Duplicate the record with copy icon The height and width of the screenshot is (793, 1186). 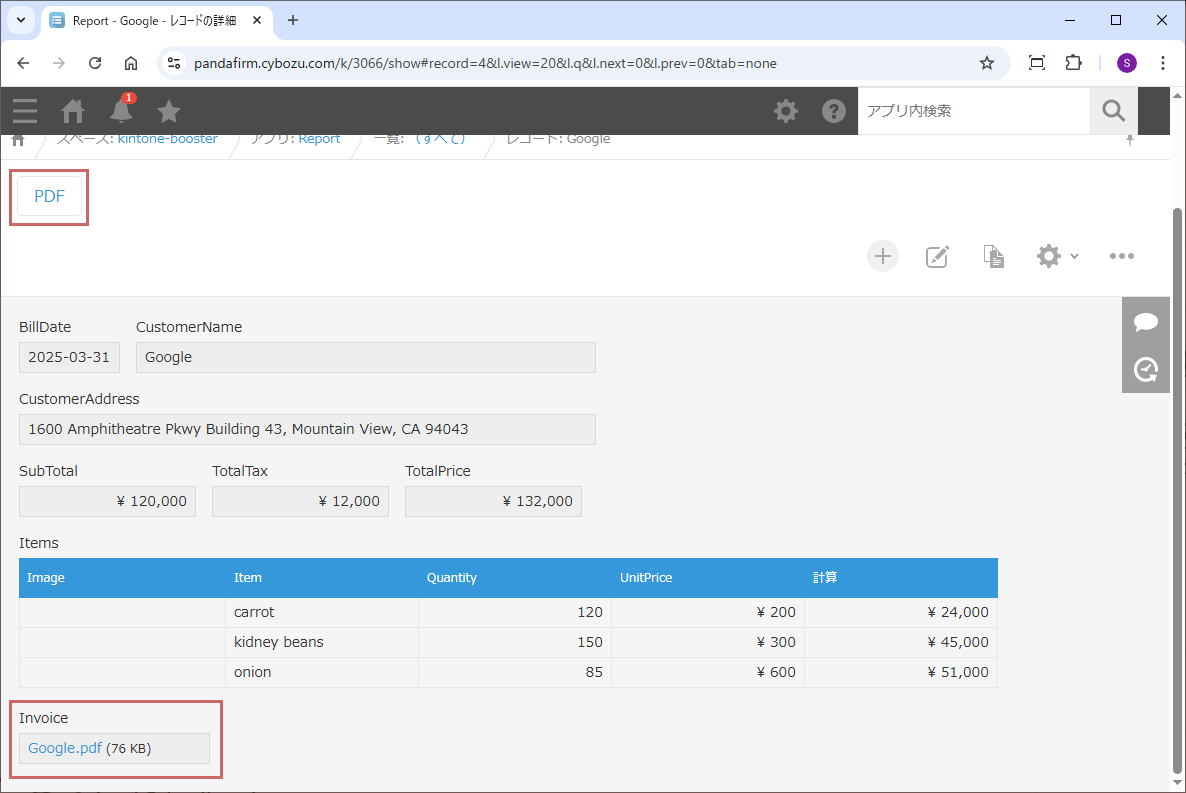click(x=993, y=256)
